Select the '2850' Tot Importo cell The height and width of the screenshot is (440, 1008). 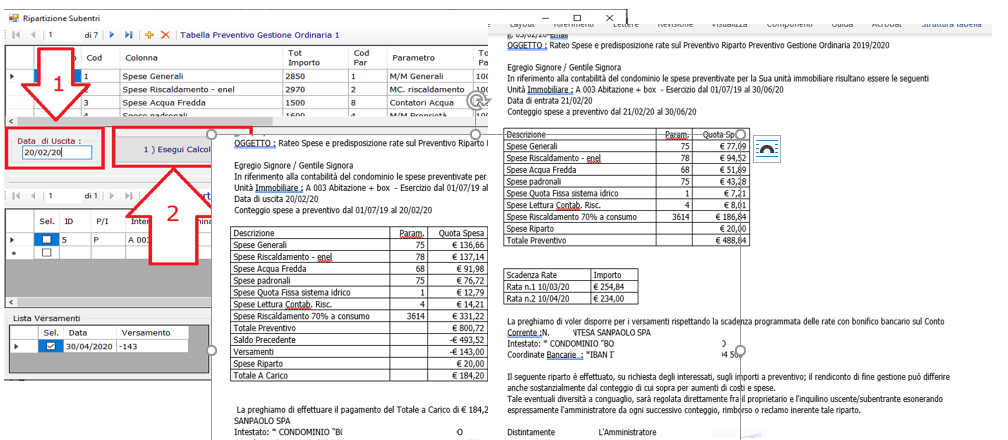[x=316, y=77]
